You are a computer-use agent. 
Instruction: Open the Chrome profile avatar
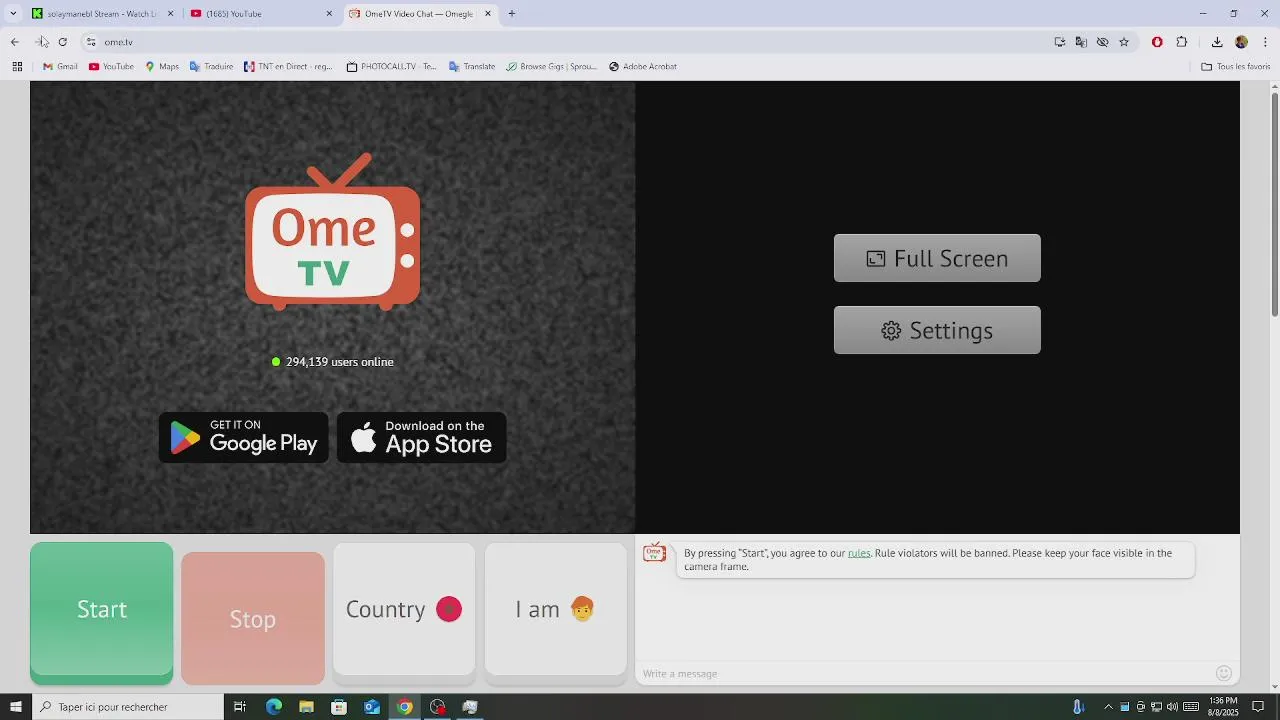click(x=1241, y=42)
